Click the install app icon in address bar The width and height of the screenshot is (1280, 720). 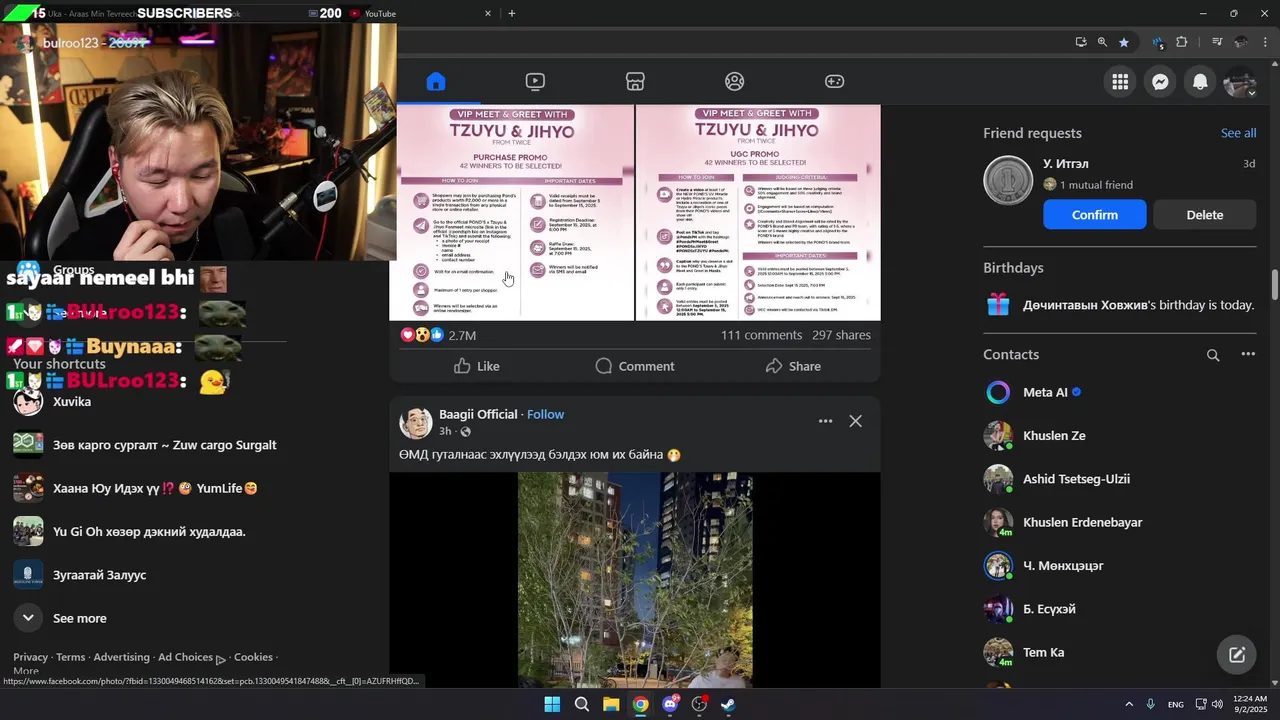1081,42
